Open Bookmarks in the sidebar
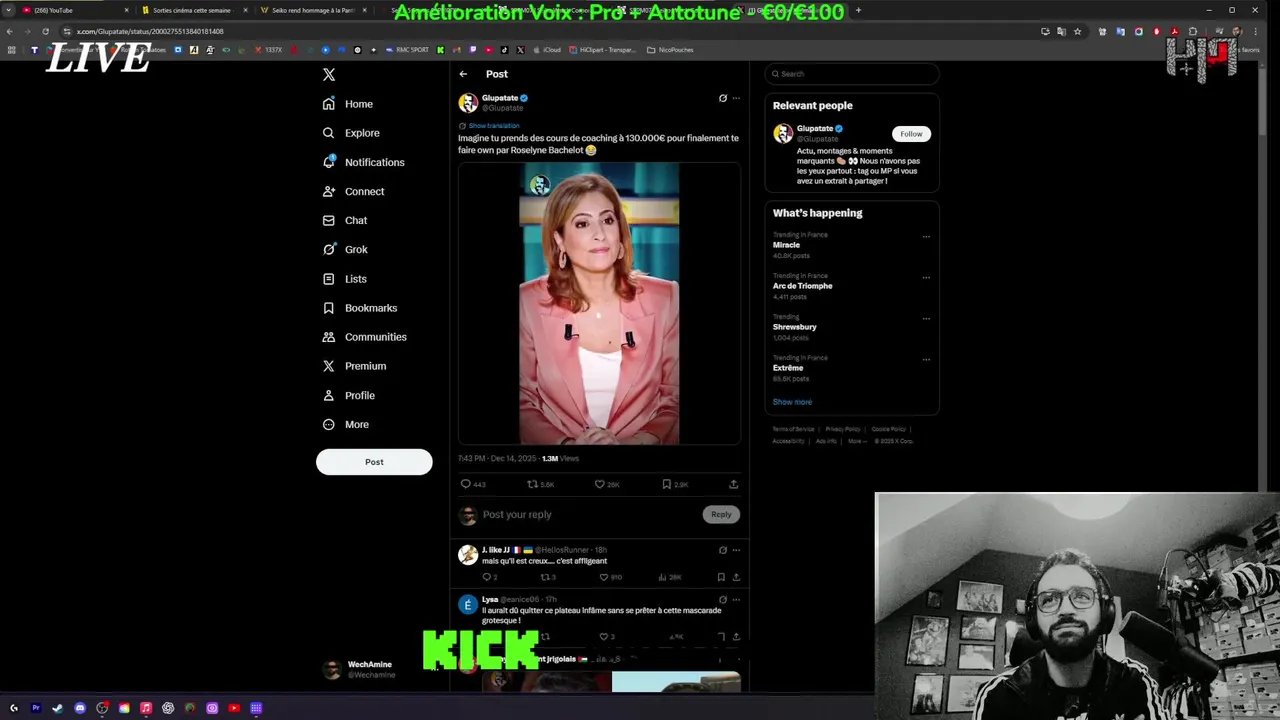The height and width of the screenshot is (720, 1280). [x=360, y=308]
